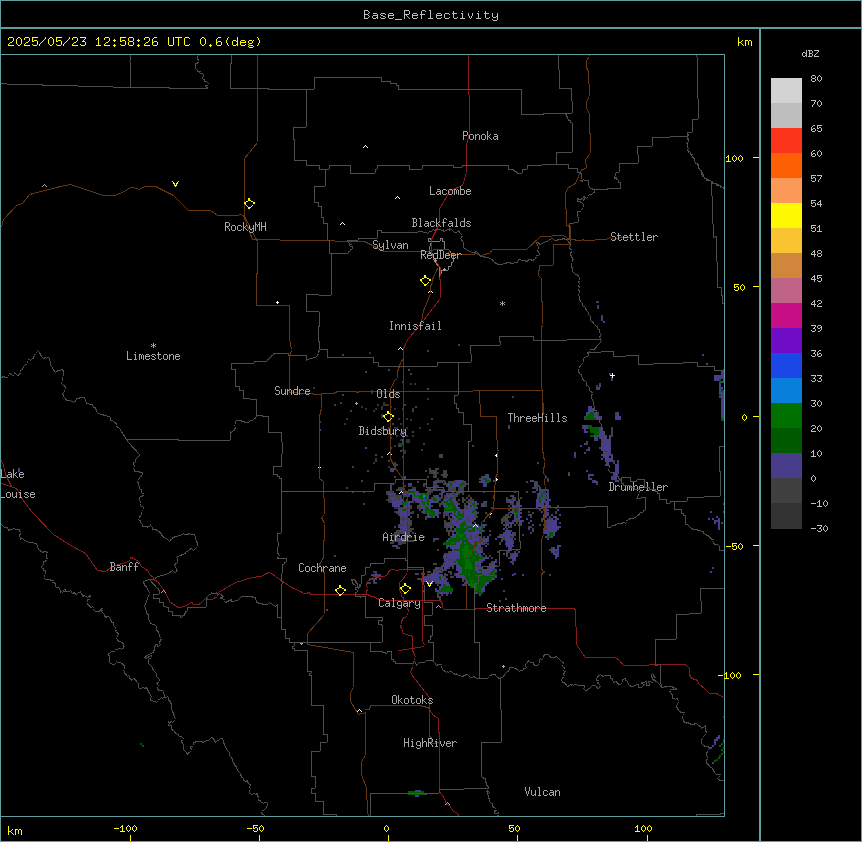Click the -50 tick on horizontal axis

255,828
